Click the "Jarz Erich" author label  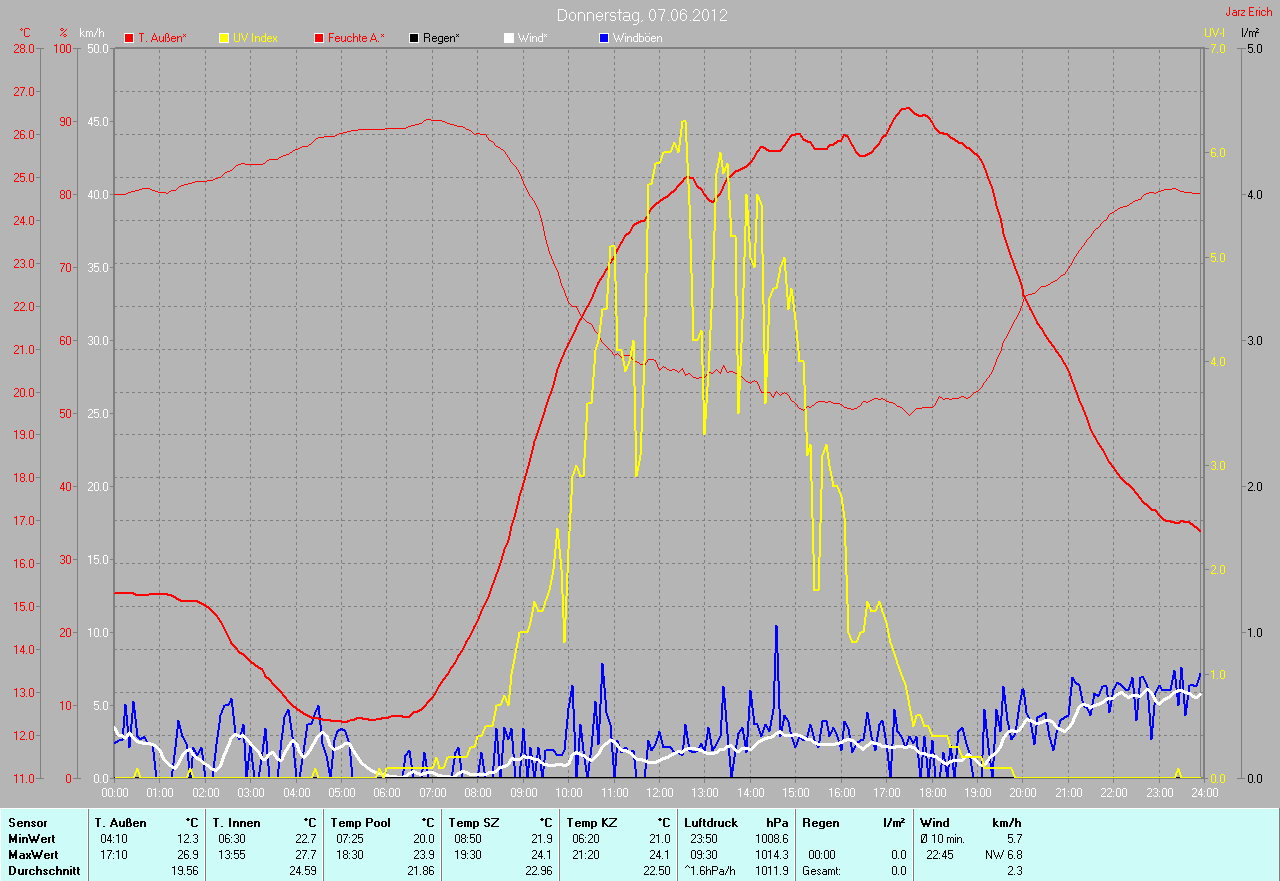[x=1250, y=12]
